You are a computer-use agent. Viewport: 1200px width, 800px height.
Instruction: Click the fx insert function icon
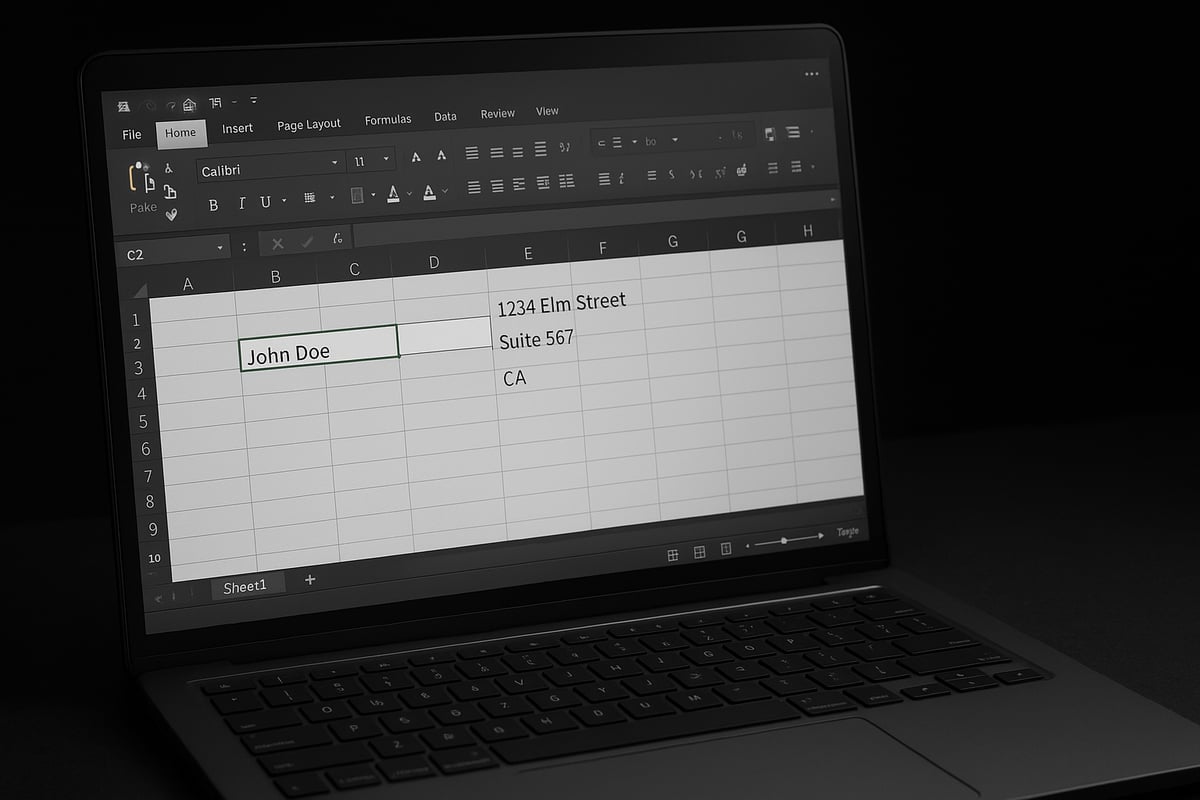point(338,240)
